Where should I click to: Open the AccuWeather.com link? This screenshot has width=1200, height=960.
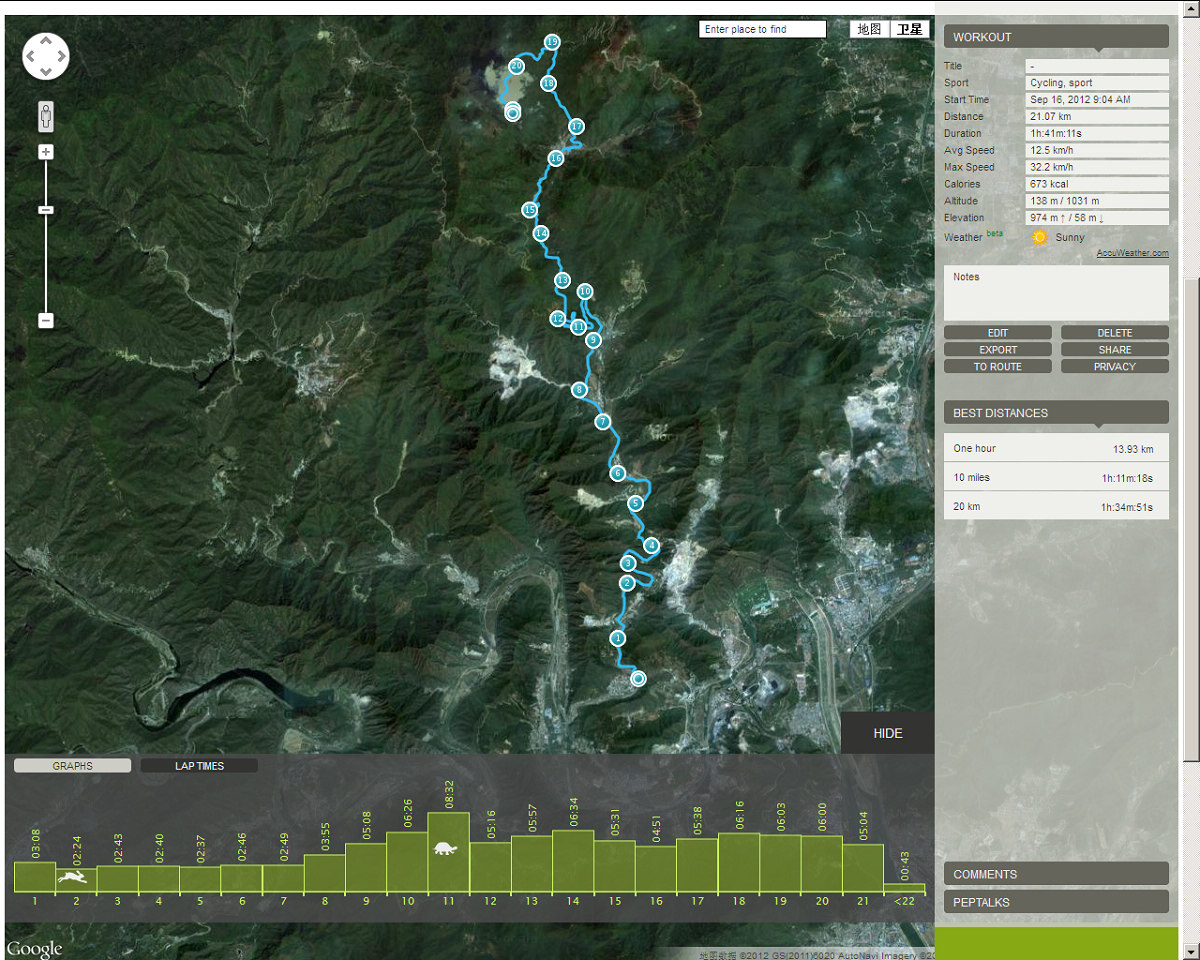click(x=1132, y=253)
